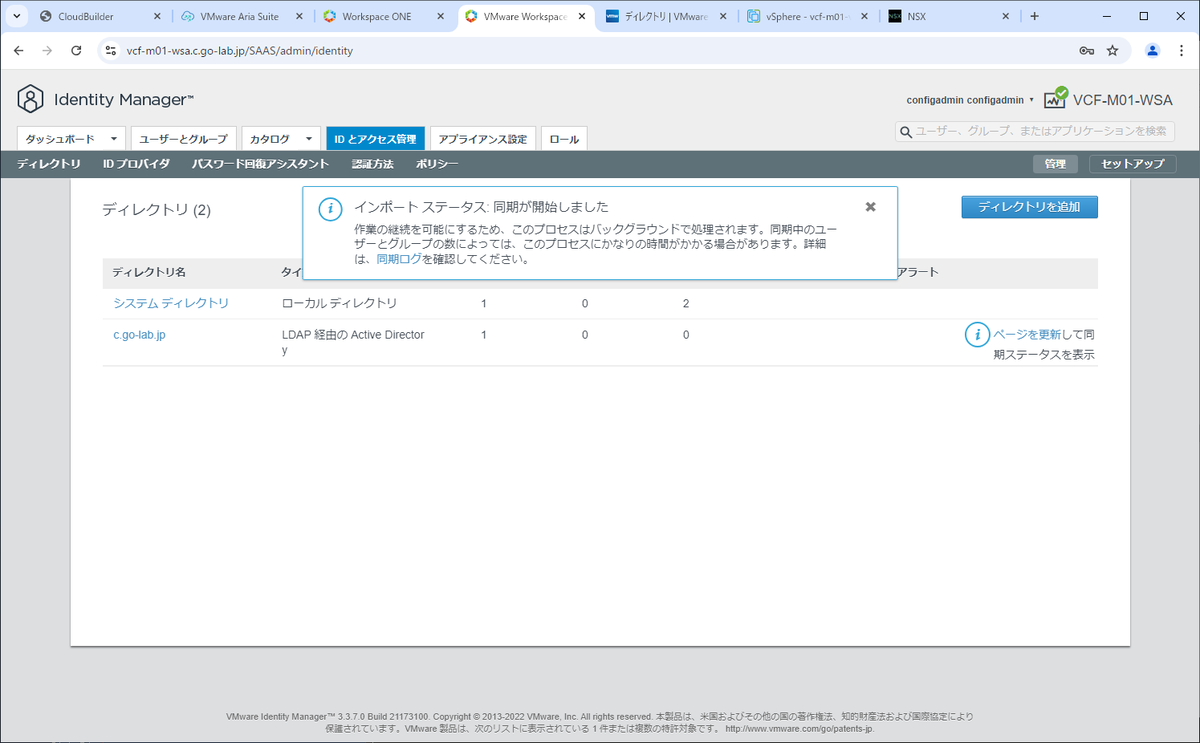The width and height of the screenshot is (1200, 743).
Task: Click the user, group, application search field
Action: click(x=1037, y=132)
